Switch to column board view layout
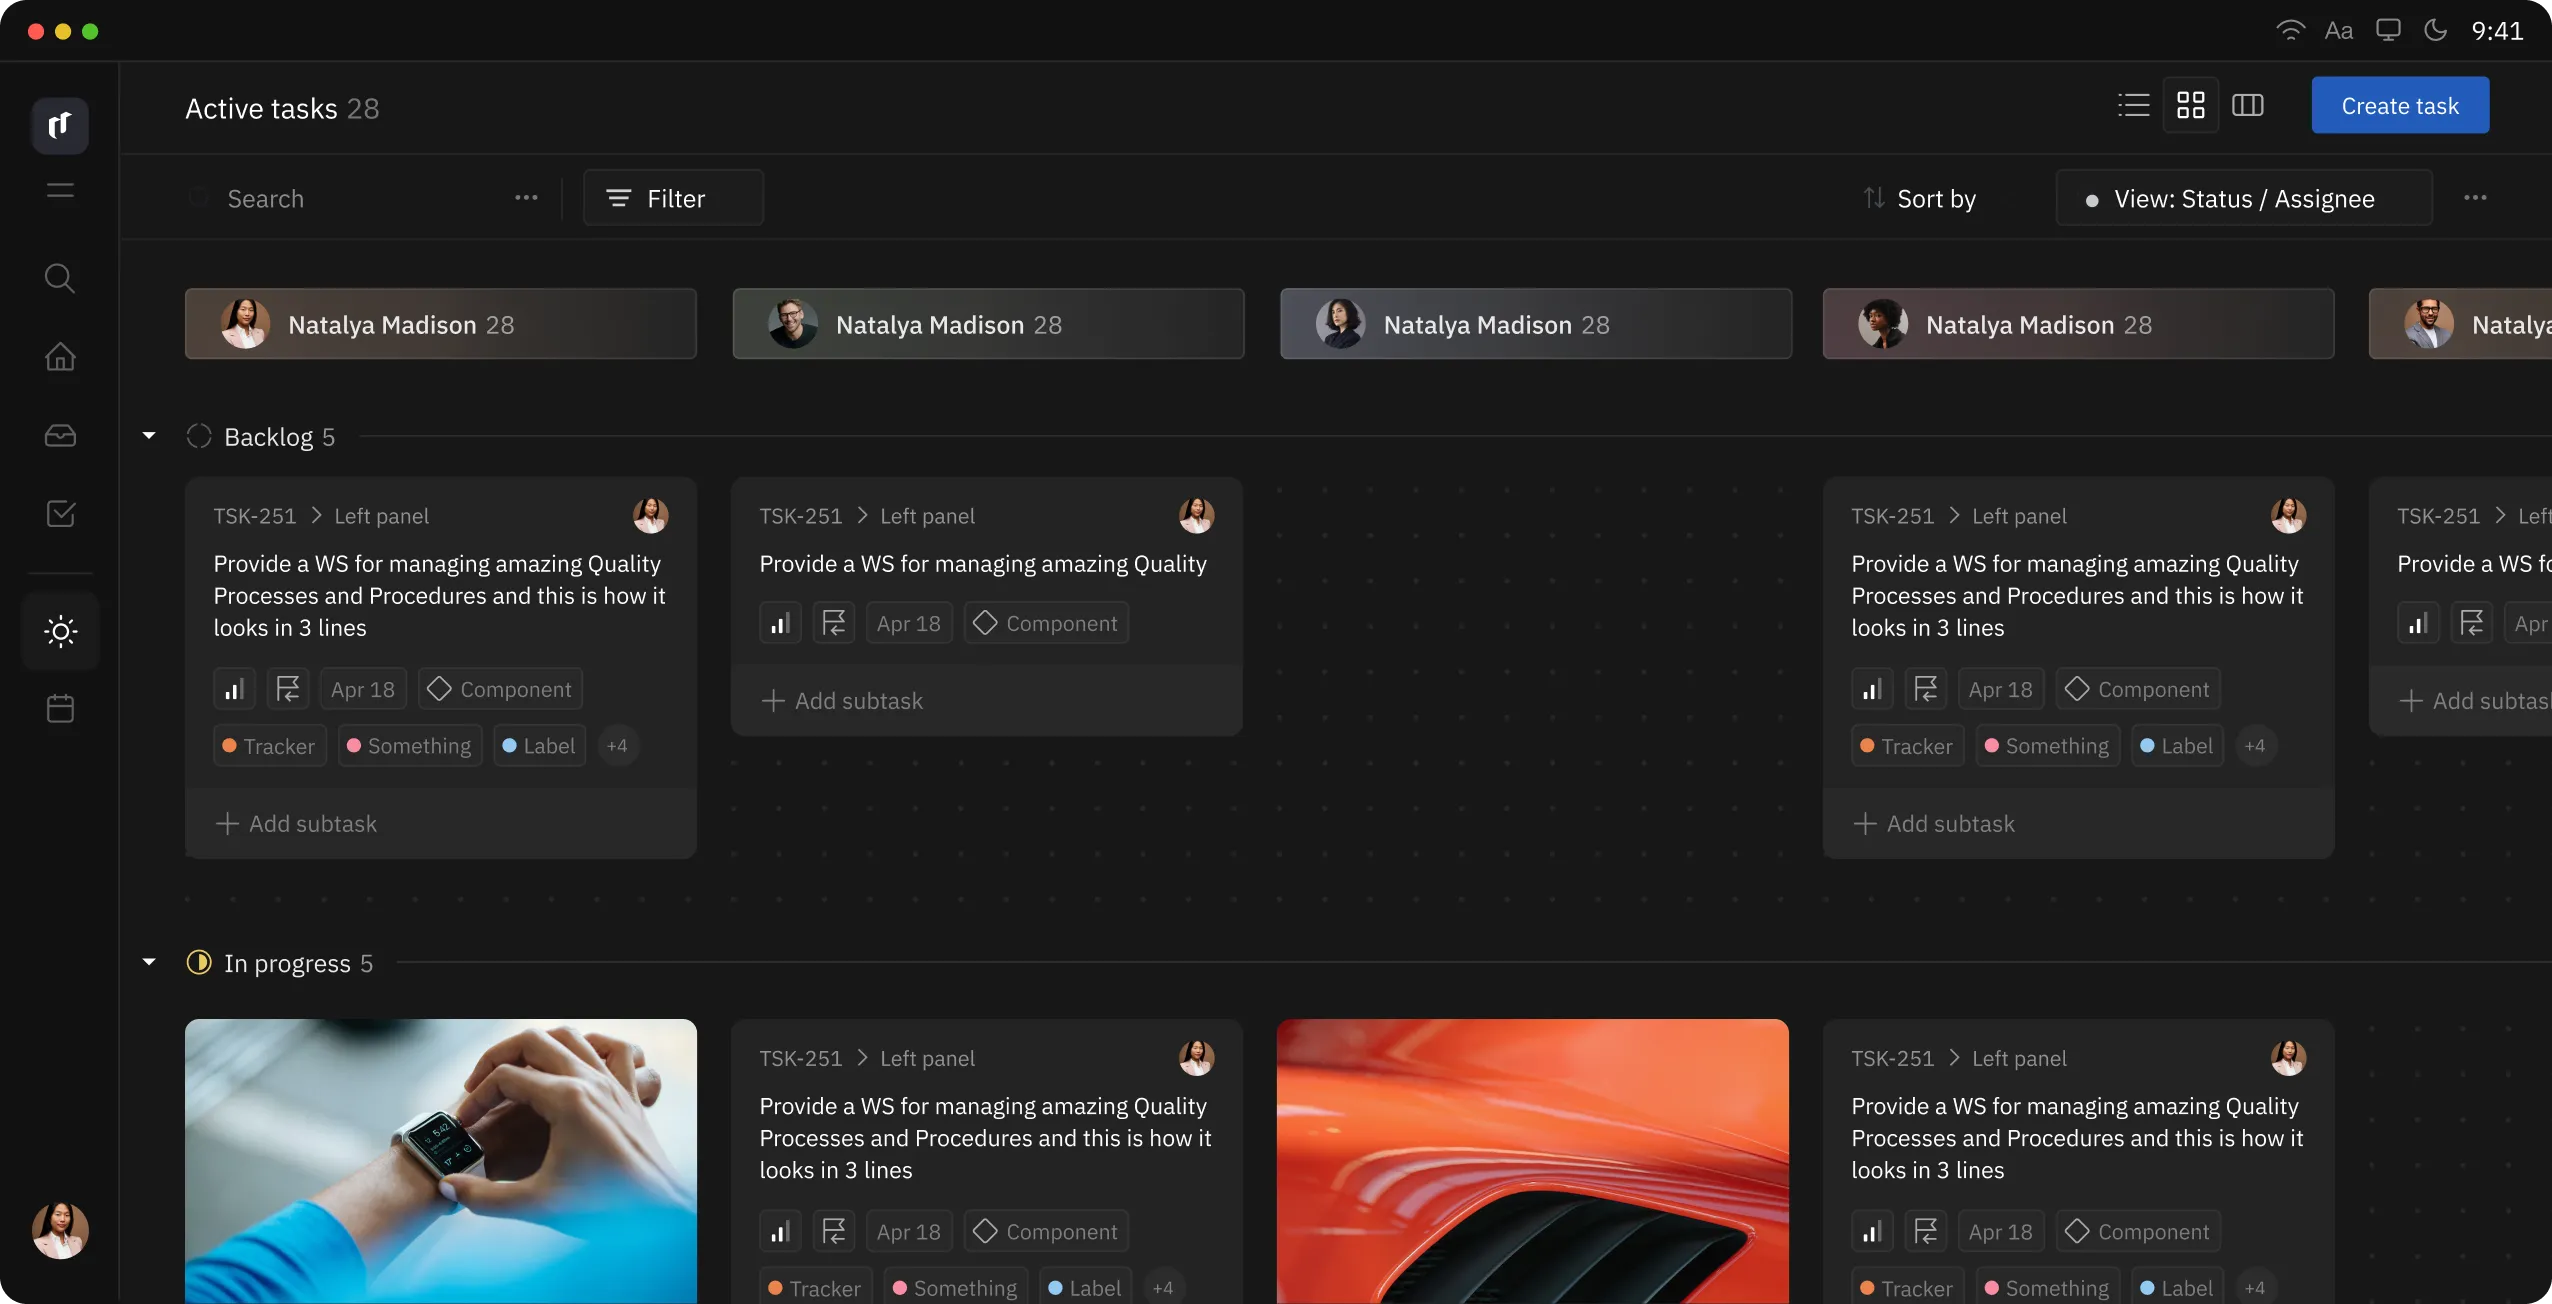 coord(2248,106)
